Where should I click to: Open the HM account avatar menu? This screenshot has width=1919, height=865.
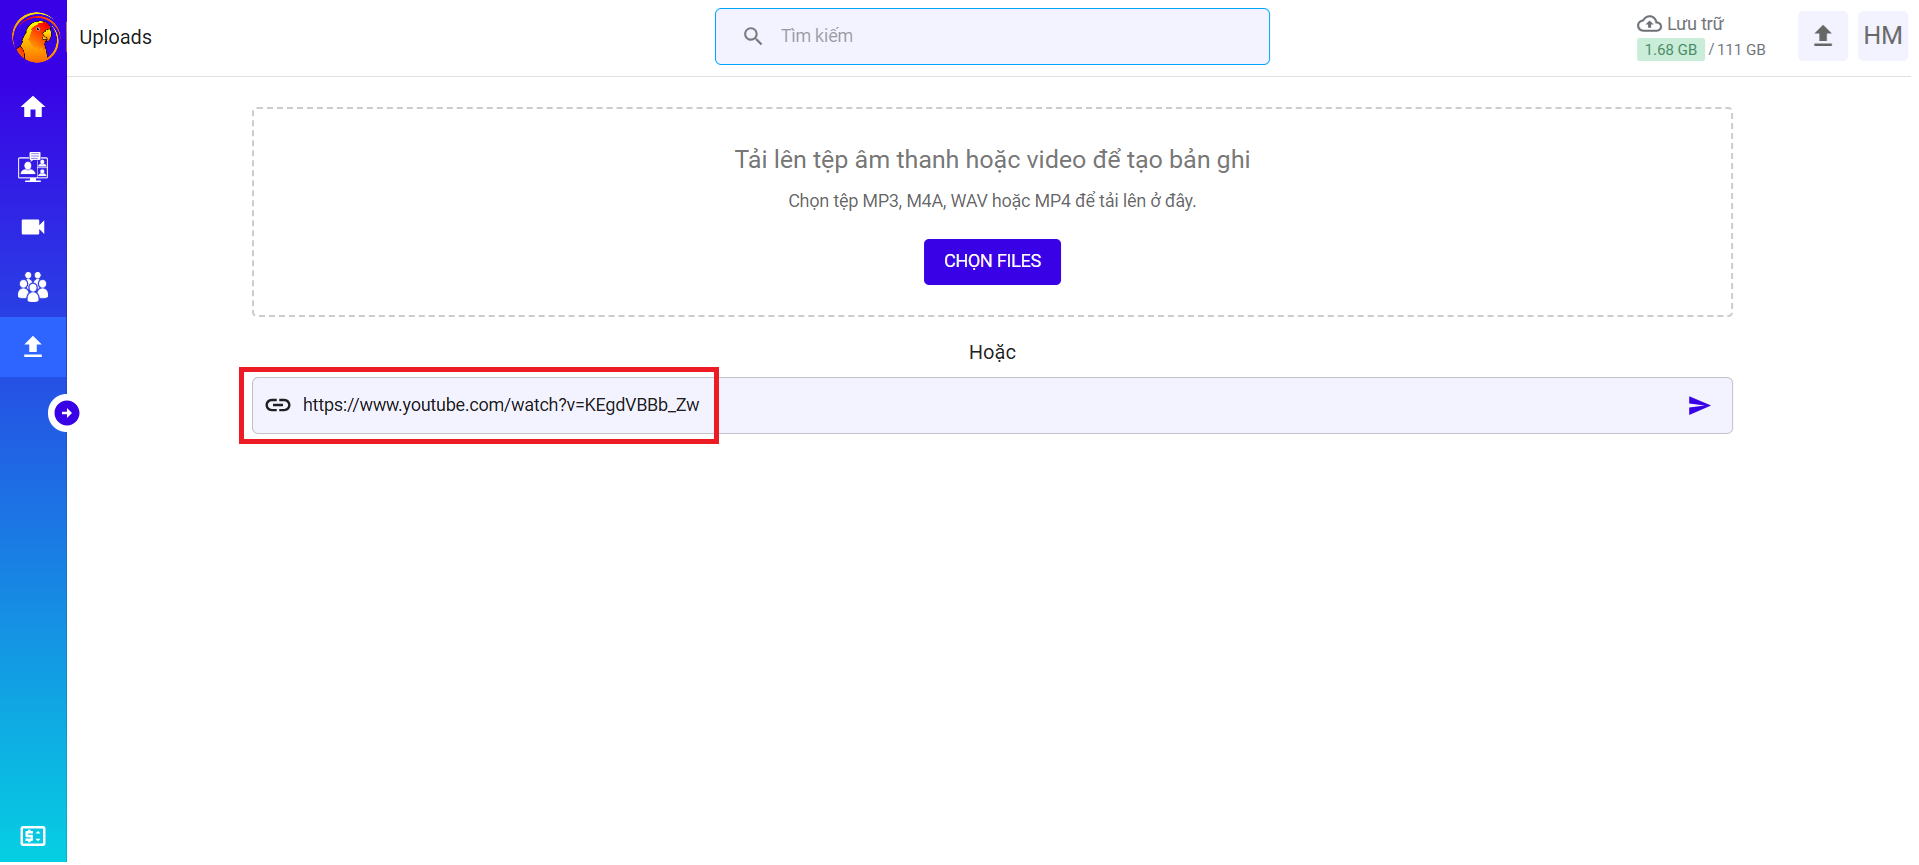(x=1882, y=36)
